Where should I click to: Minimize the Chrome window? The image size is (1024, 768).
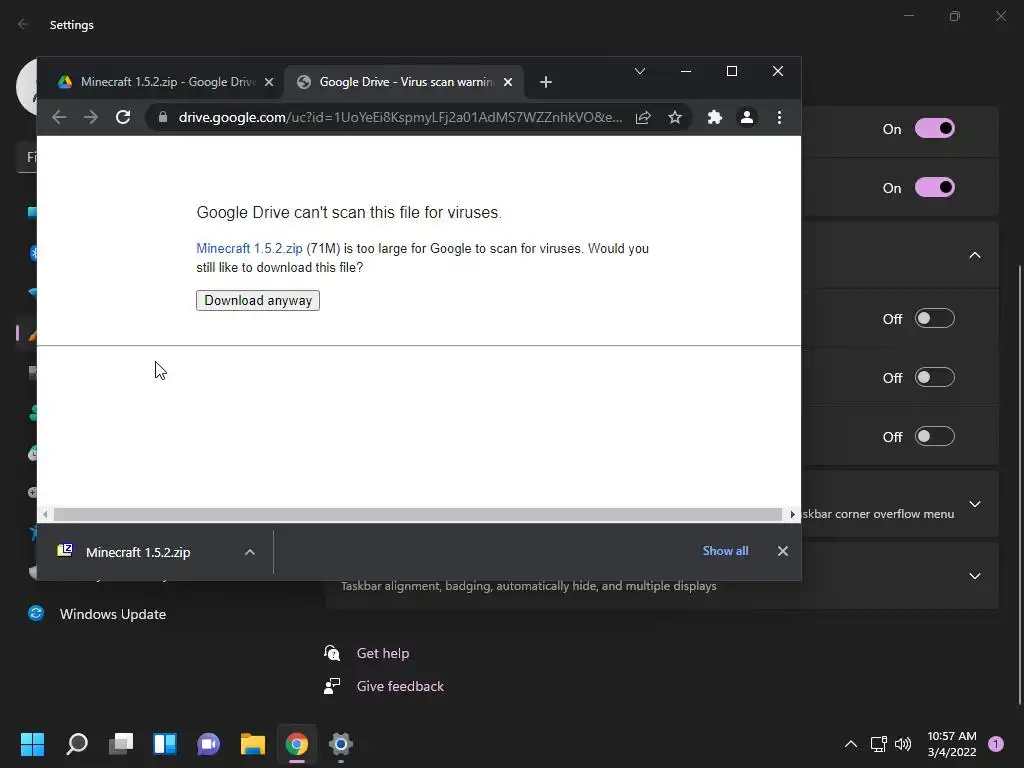point(686,71)
